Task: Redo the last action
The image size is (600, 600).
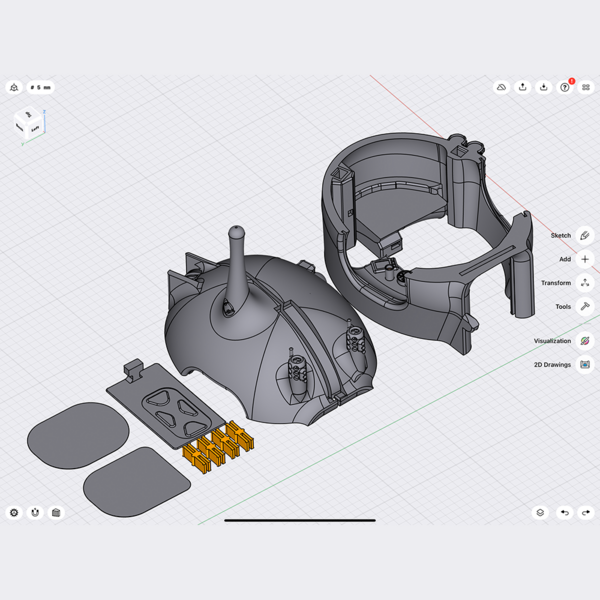Action: pyautogui.click(x=585, y=512)
